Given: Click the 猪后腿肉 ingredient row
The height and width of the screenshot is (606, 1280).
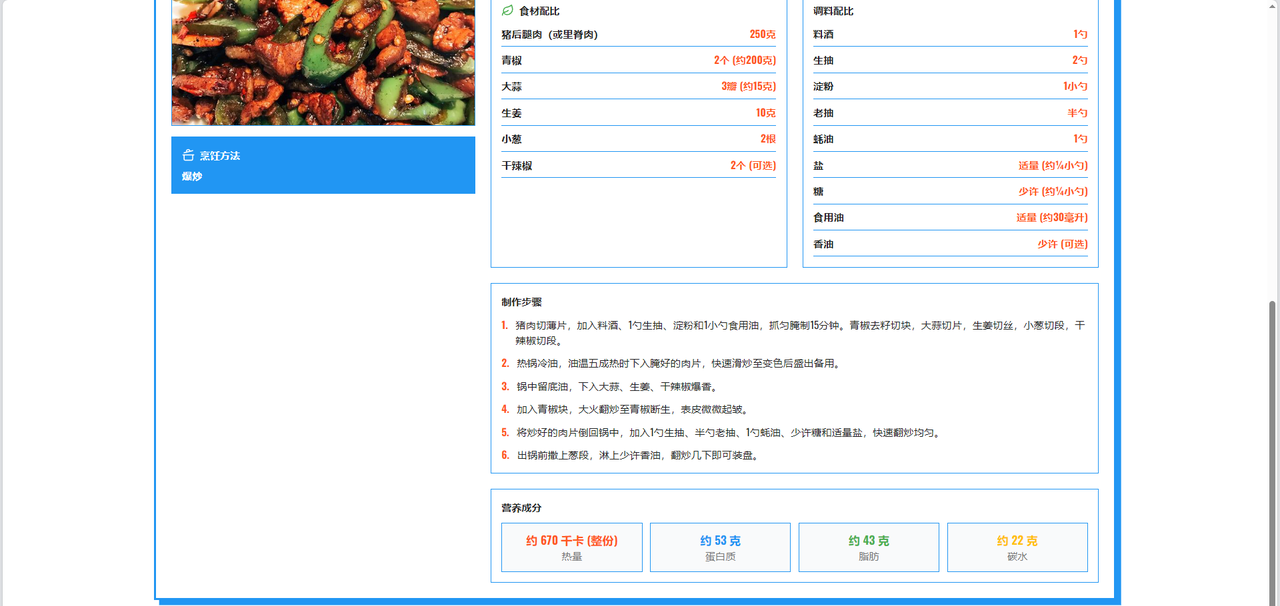Looking at the screenshot, I should coord(638,35).
